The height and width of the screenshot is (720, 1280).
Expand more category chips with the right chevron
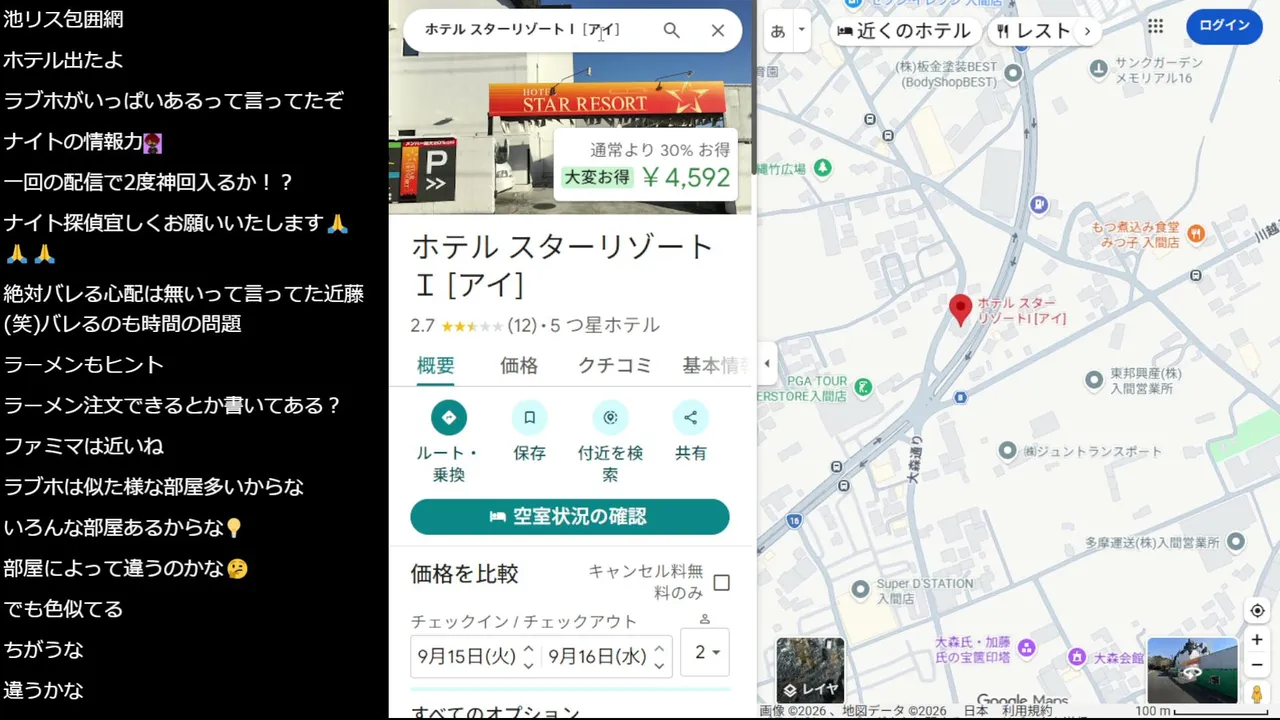(x=1086, y=31)
